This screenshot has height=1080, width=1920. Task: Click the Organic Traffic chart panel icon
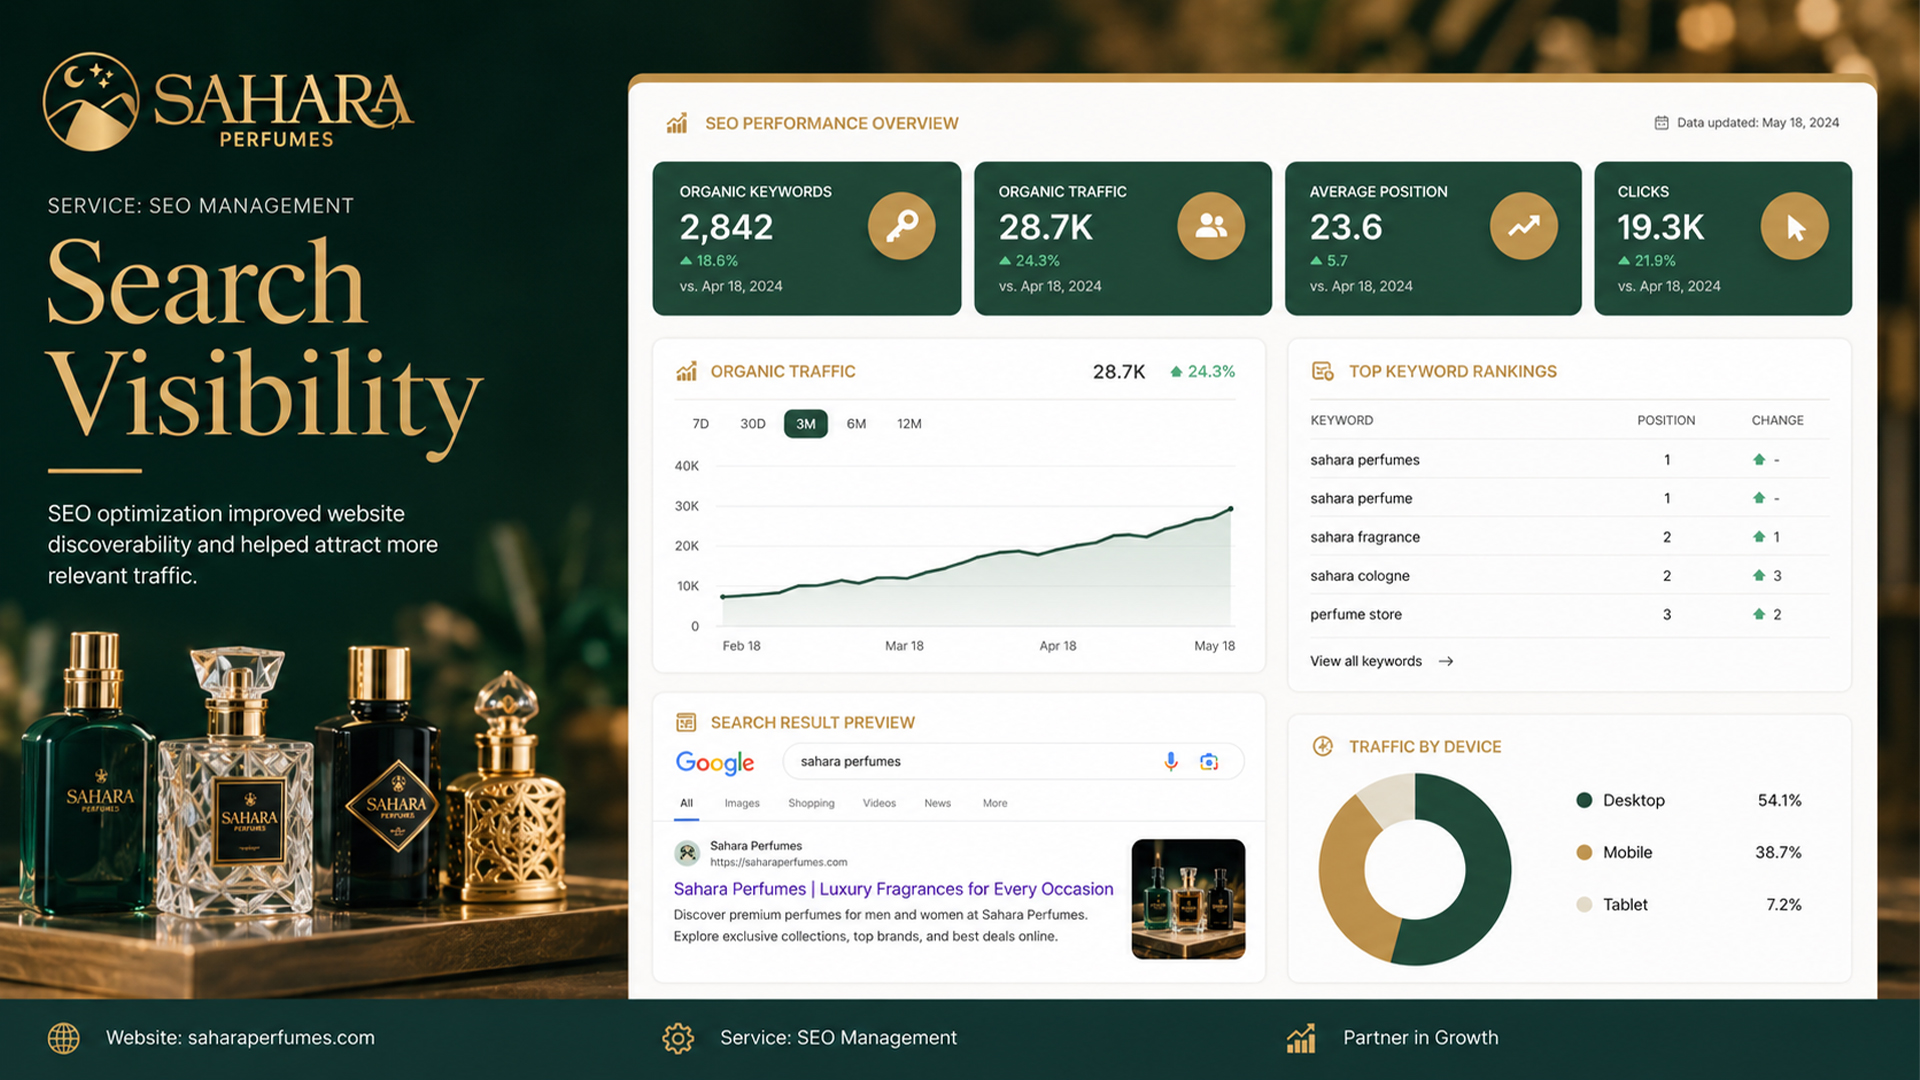pyautogui.click(x=686, y=371)
